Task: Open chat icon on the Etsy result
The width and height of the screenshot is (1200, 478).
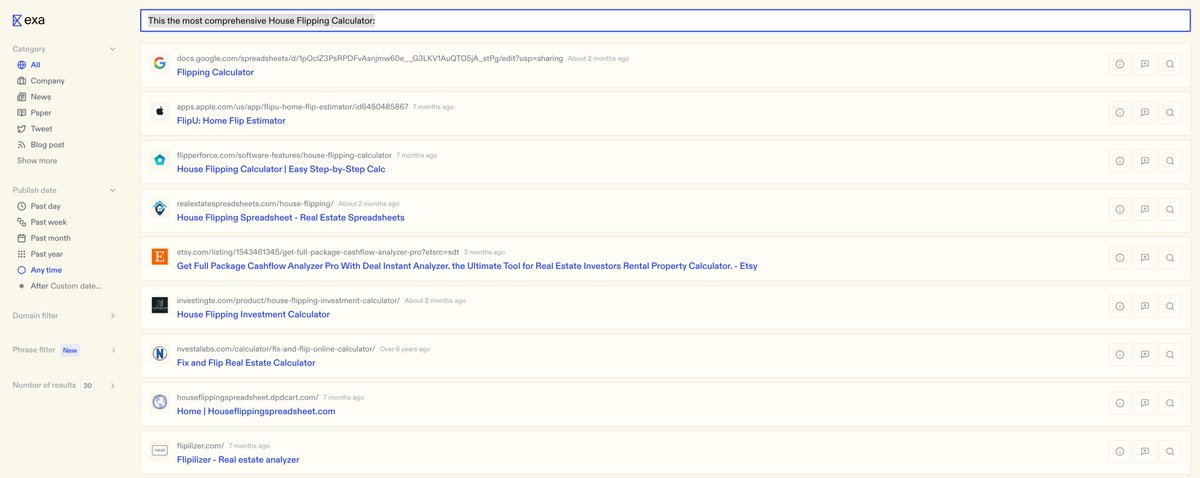Action: 1144,258
